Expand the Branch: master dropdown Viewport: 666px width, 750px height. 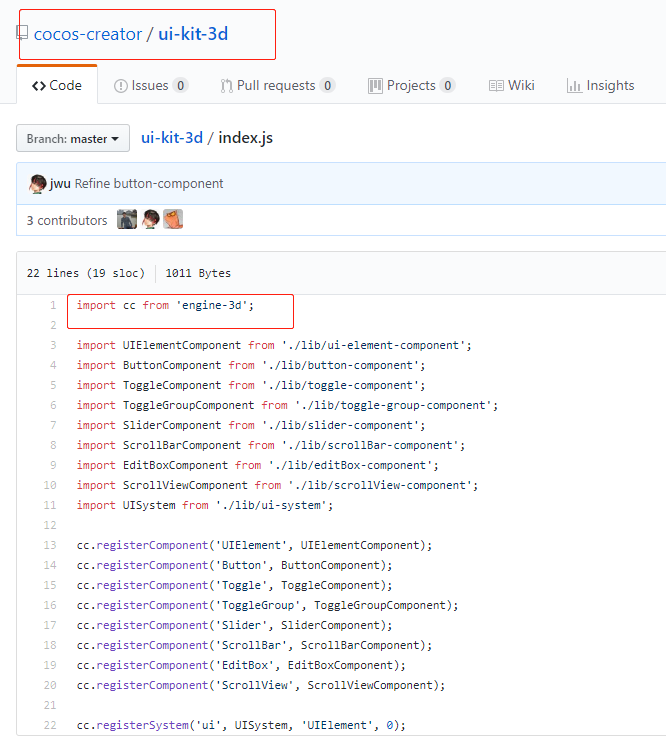[x=73, y=139]
